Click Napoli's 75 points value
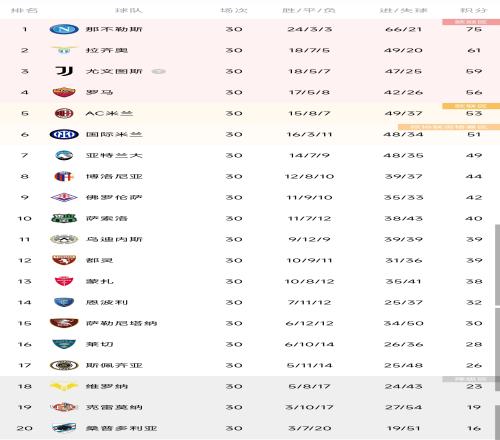 coord(474,29)
